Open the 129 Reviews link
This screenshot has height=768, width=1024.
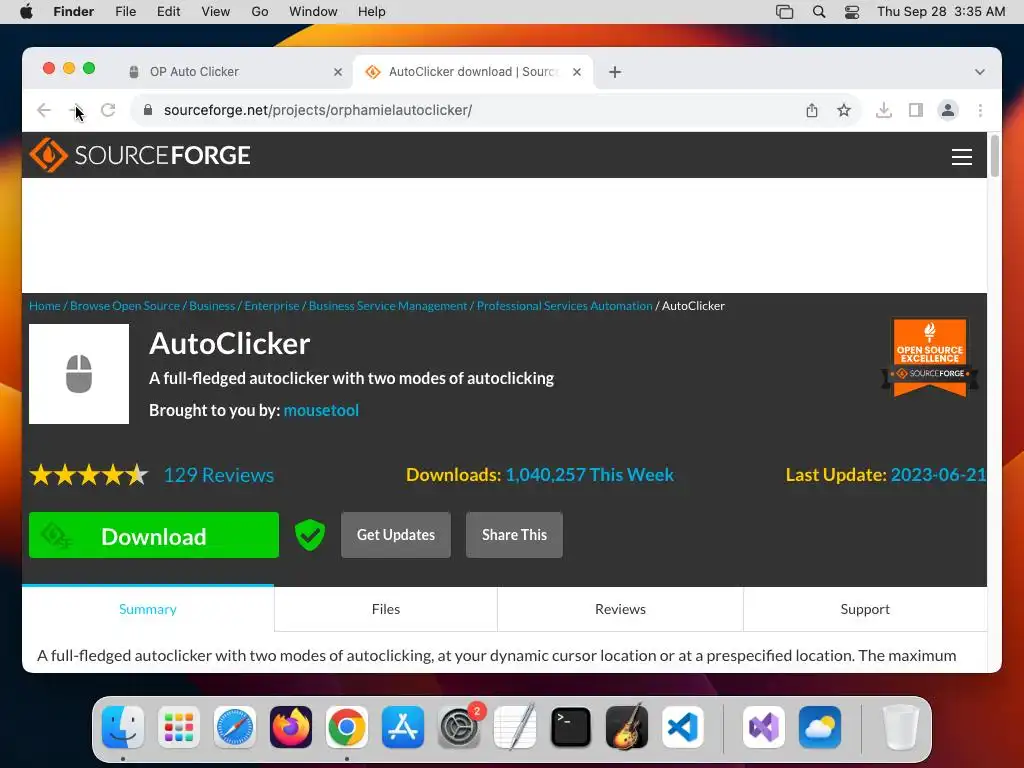coord(219,475)
